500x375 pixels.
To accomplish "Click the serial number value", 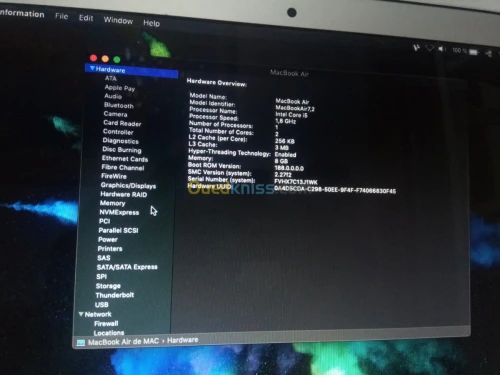I will click(x=296, y=182).
